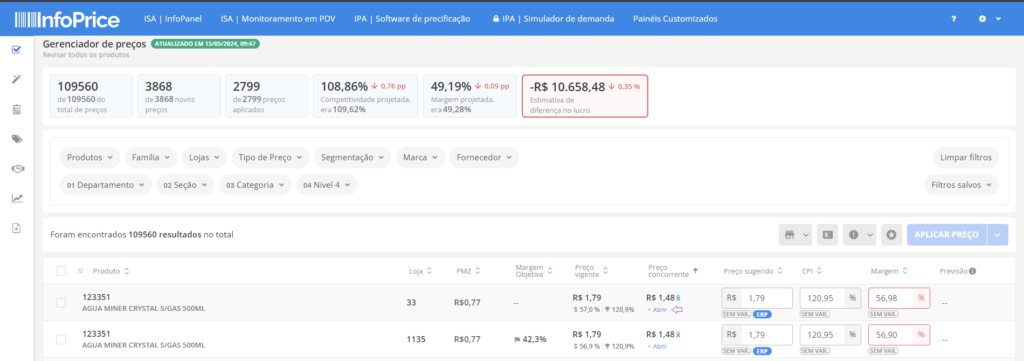Expand the Lojas filter dropdown
The image size is (1024, 361).
204,157
